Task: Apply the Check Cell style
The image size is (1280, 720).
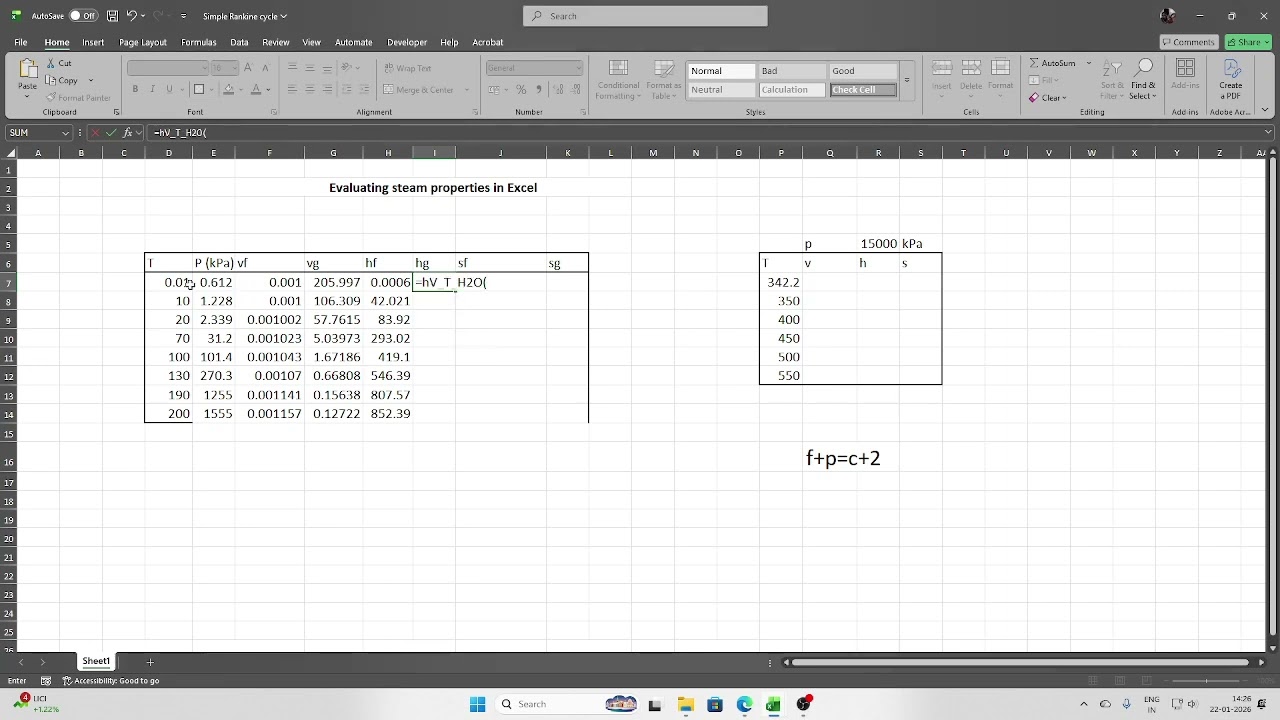Action: tap(863, 90)
